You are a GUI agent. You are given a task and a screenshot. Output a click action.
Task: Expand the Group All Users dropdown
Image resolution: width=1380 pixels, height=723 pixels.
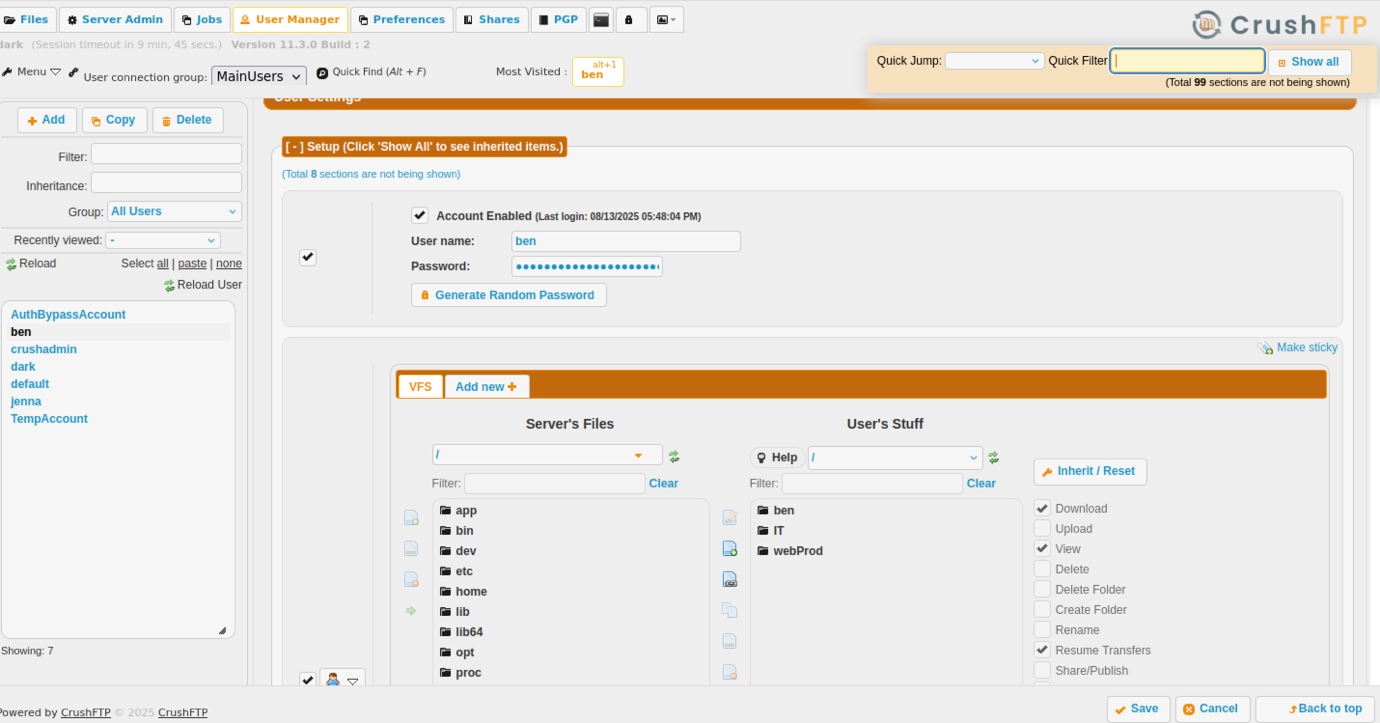point(174,212)
